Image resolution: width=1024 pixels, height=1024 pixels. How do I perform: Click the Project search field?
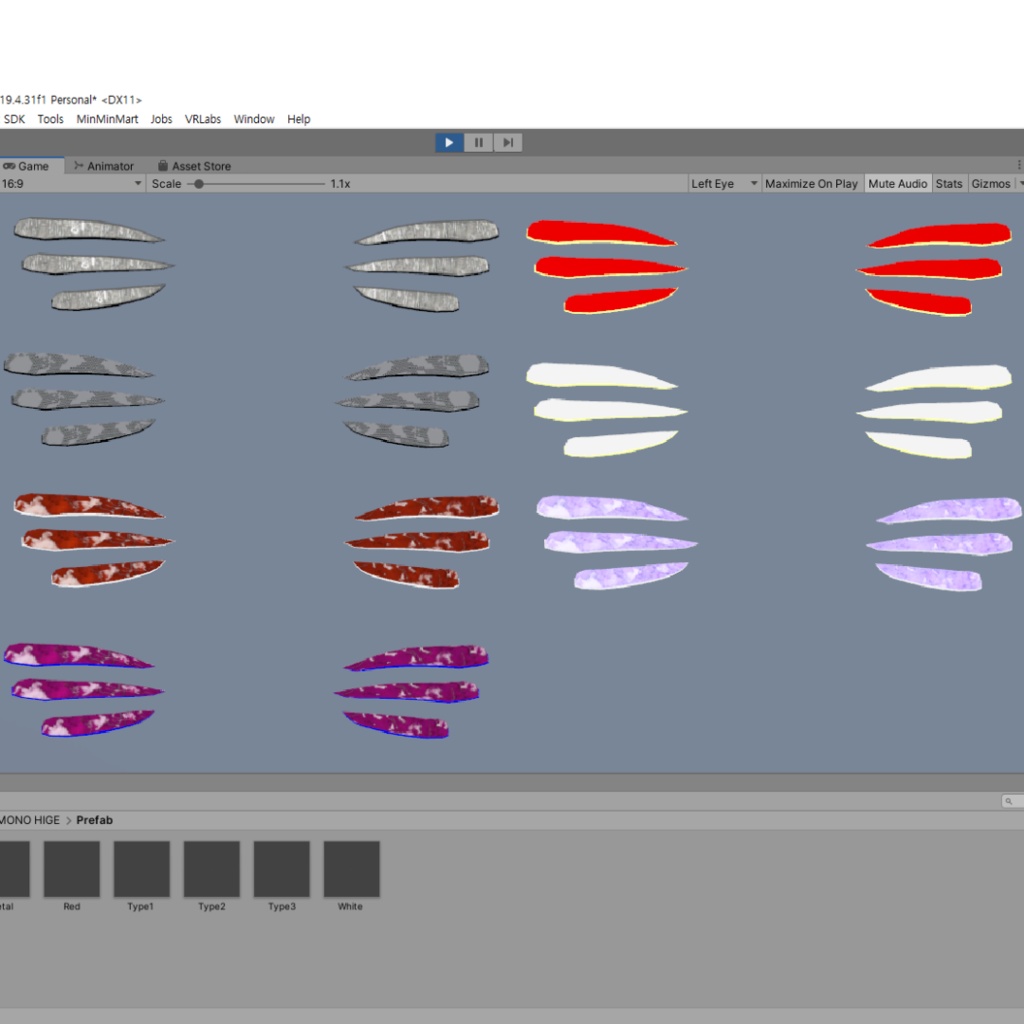point(1012,801)
